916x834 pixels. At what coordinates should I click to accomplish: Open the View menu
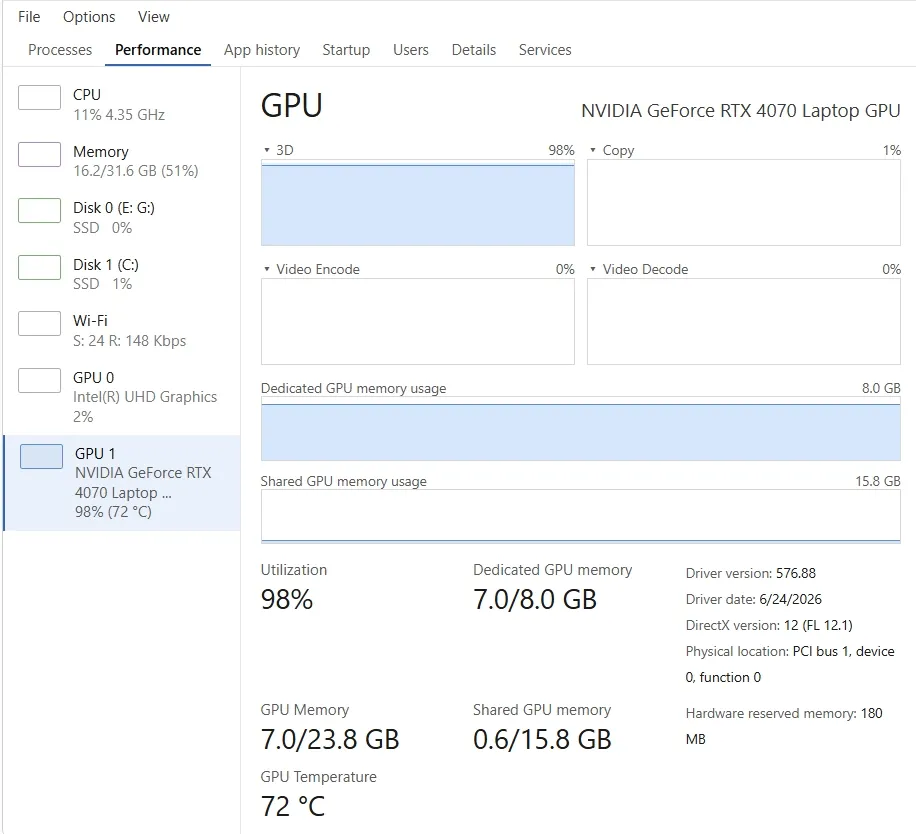click(x=154, y=17)
